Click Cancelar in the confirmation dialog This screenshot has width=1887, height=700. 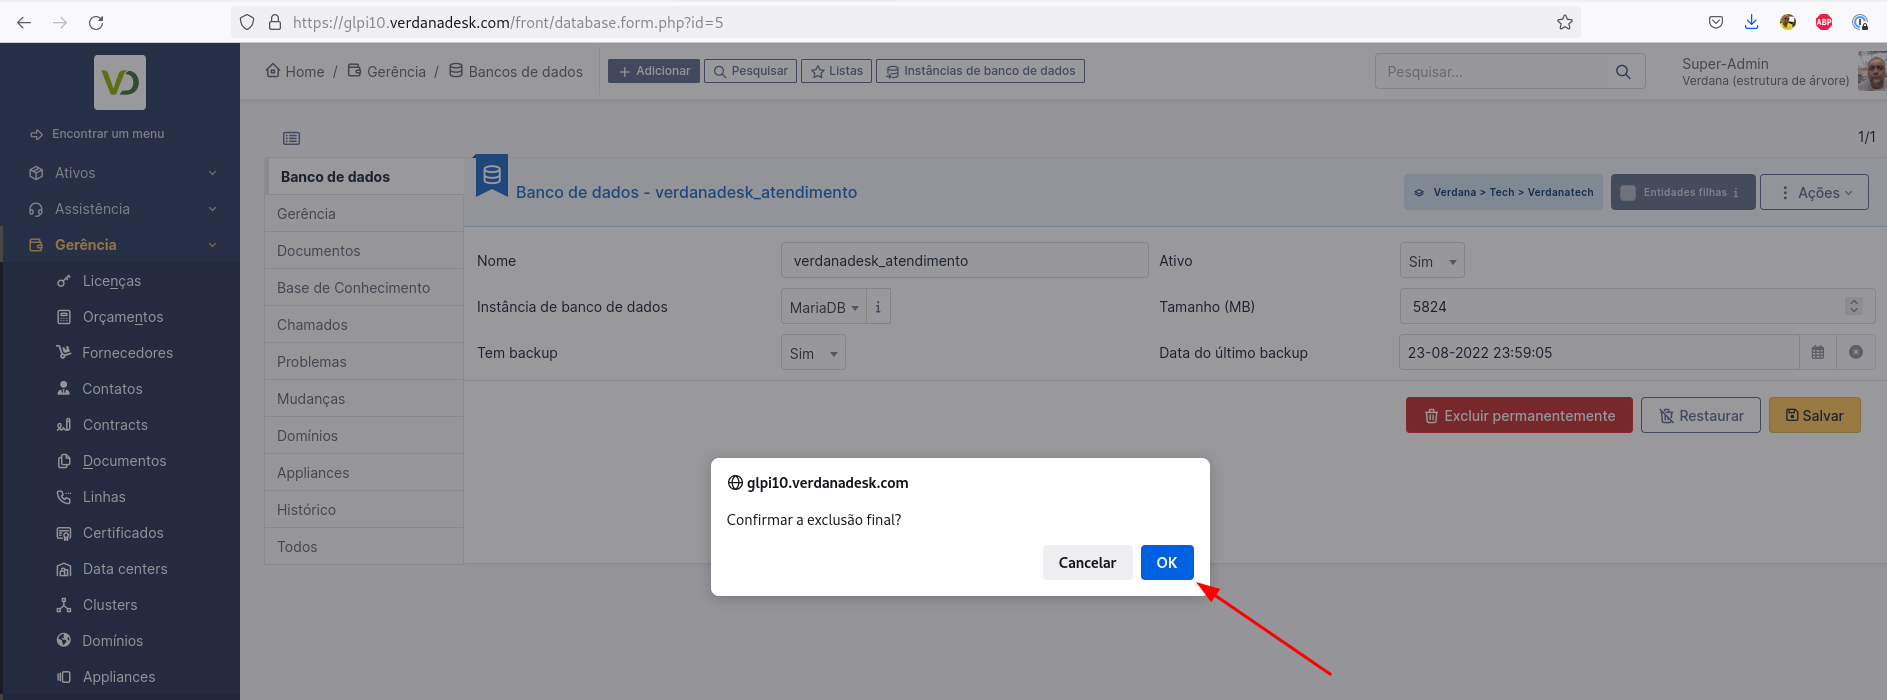(1087, 562)
